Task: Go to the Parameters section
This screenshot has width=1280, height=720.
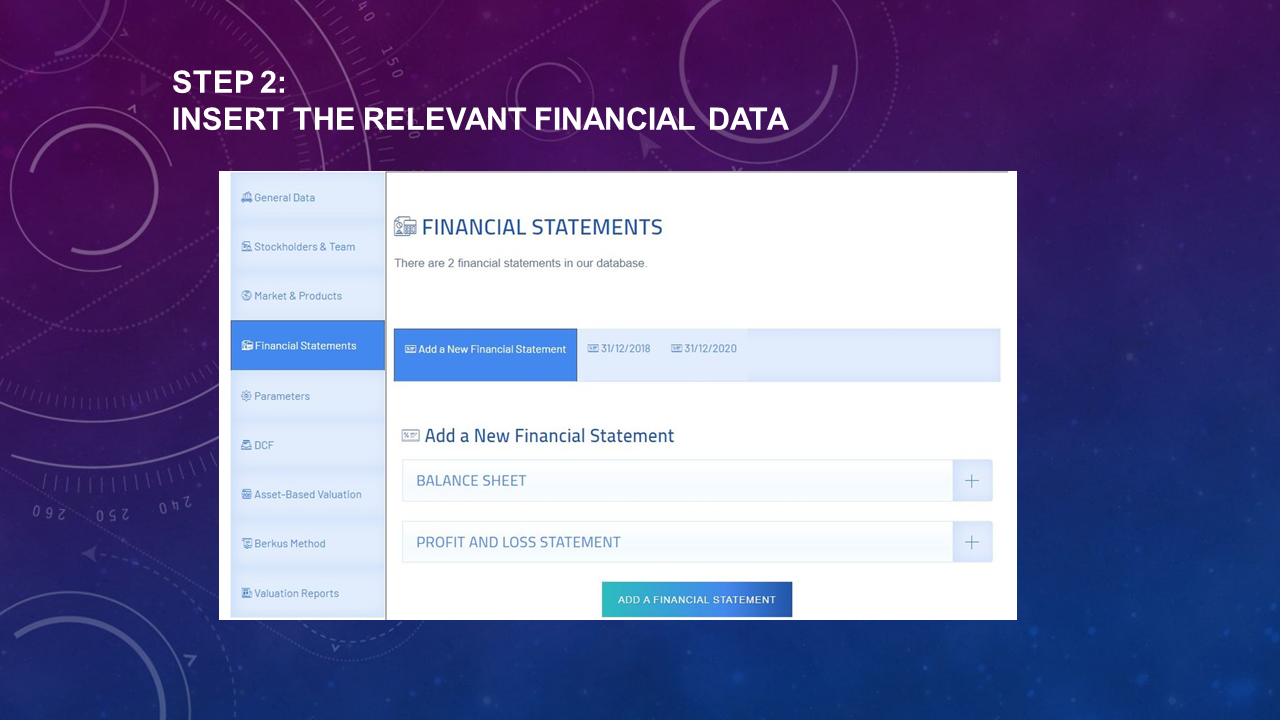Action: coord(282,396)
